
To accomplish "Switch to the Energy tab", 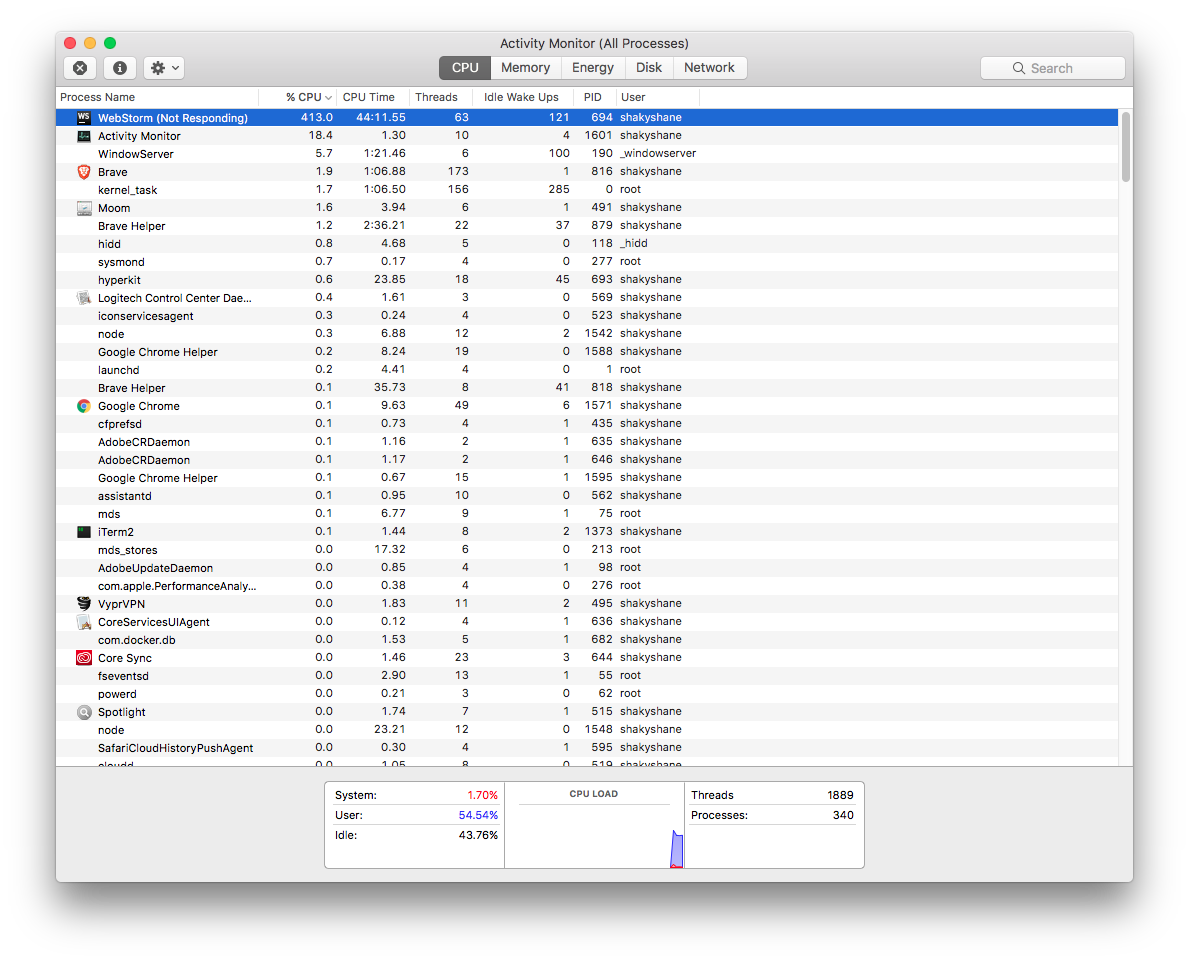I will tap(593, 67).
